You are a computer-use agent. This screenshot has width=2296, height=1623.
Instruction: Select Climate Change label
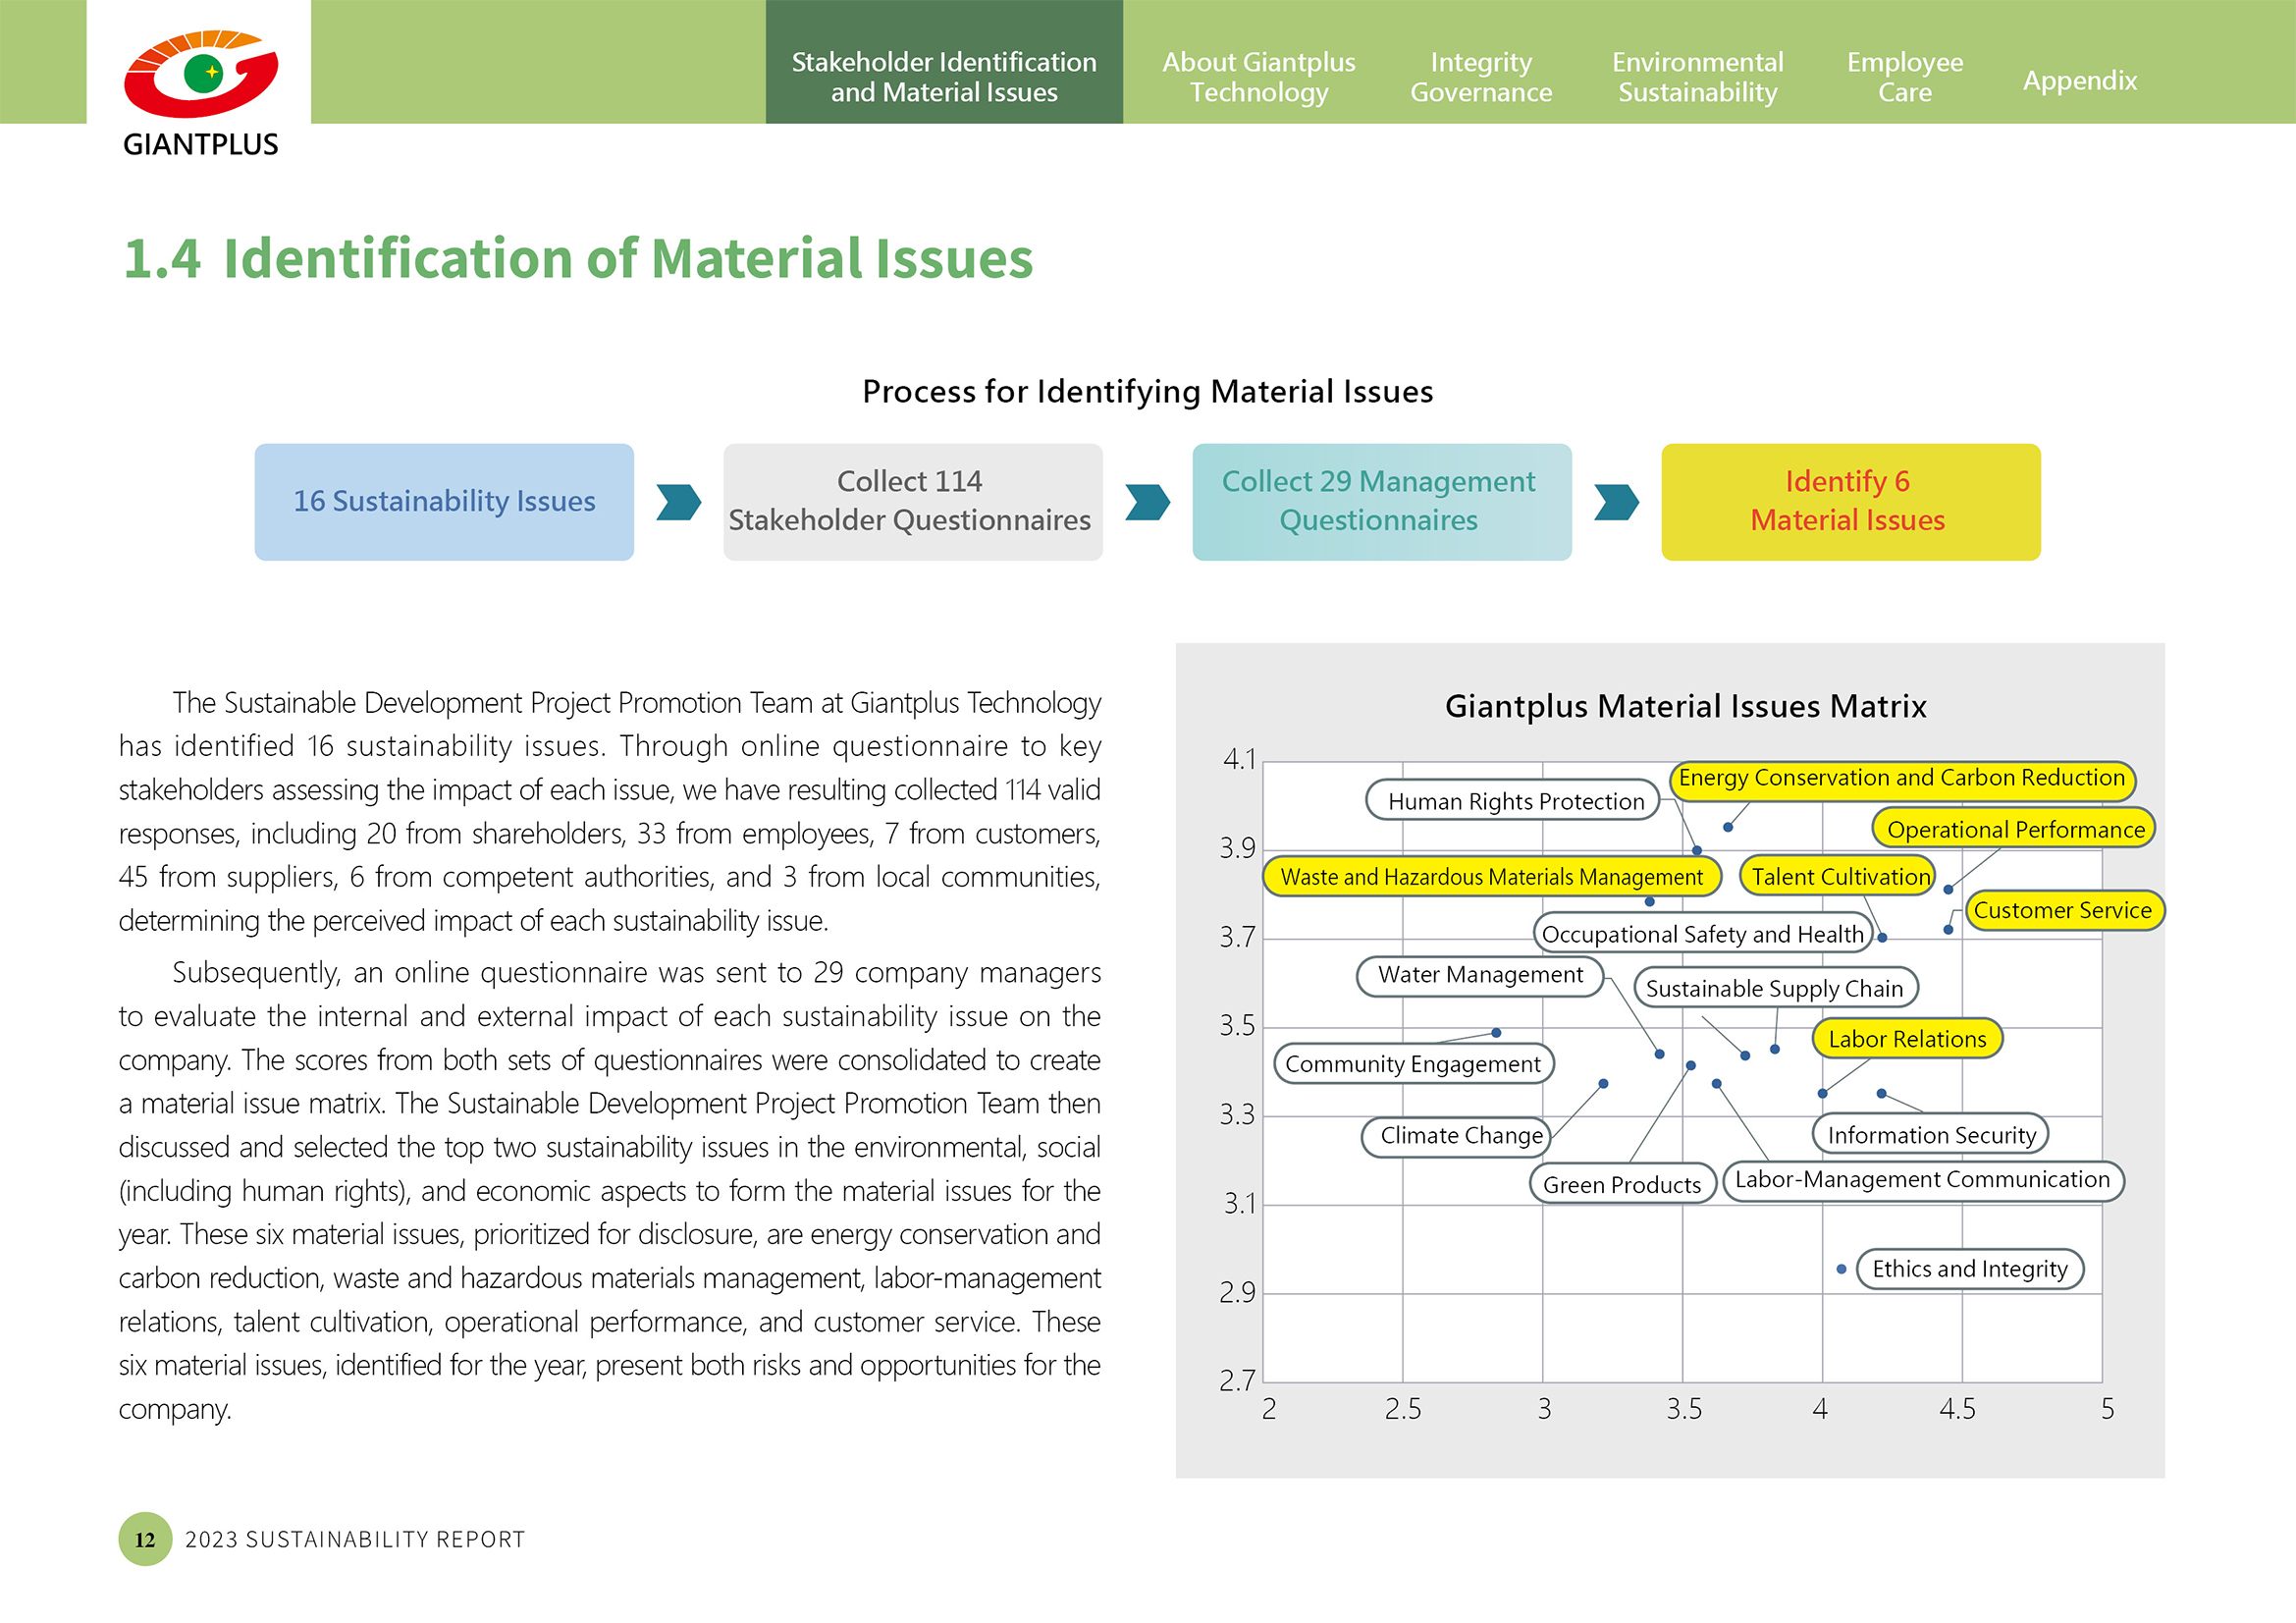pos(1457,1136)
